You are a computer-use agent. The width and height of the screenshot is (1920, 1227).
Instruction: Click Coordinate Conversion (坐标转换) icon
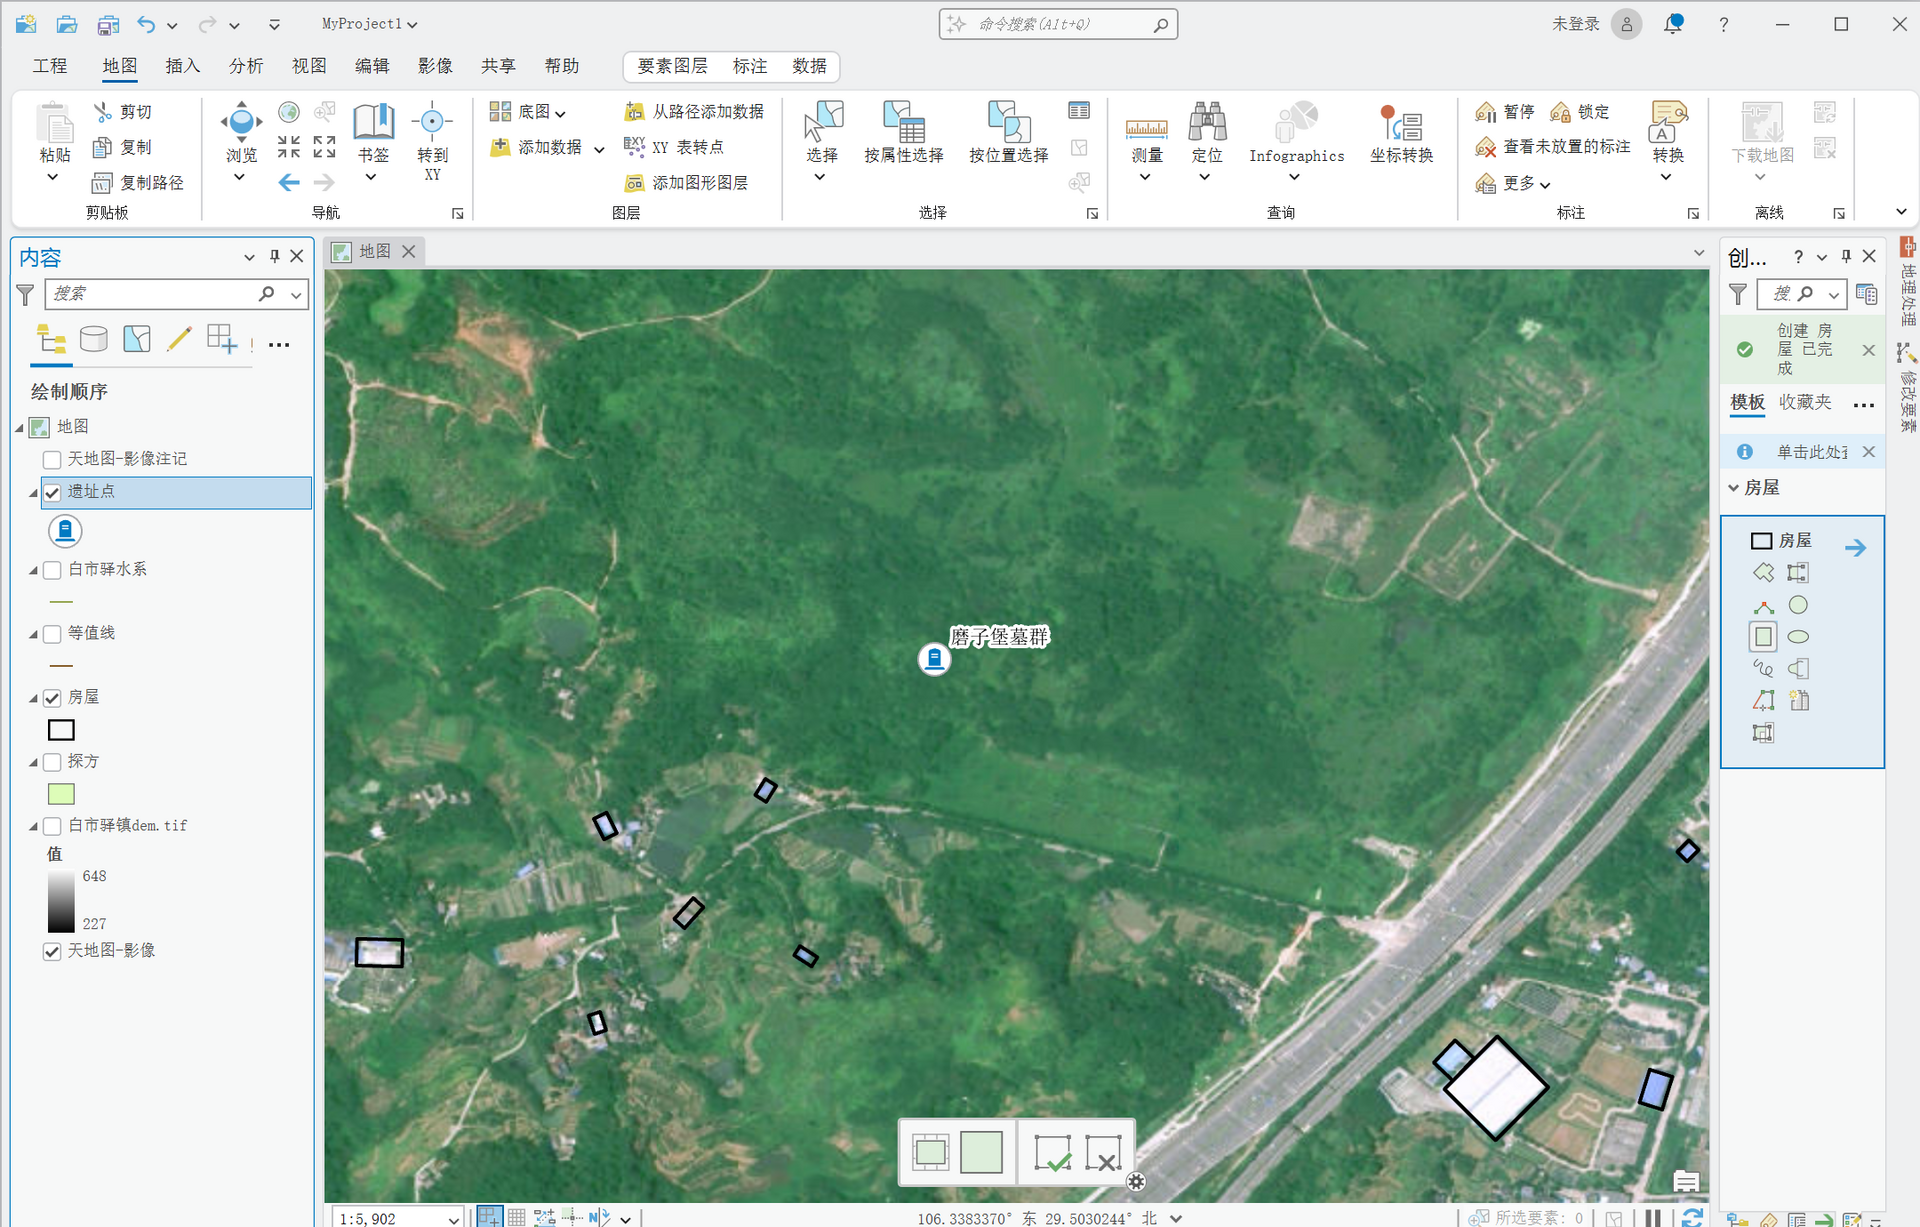click(1401, 125)
